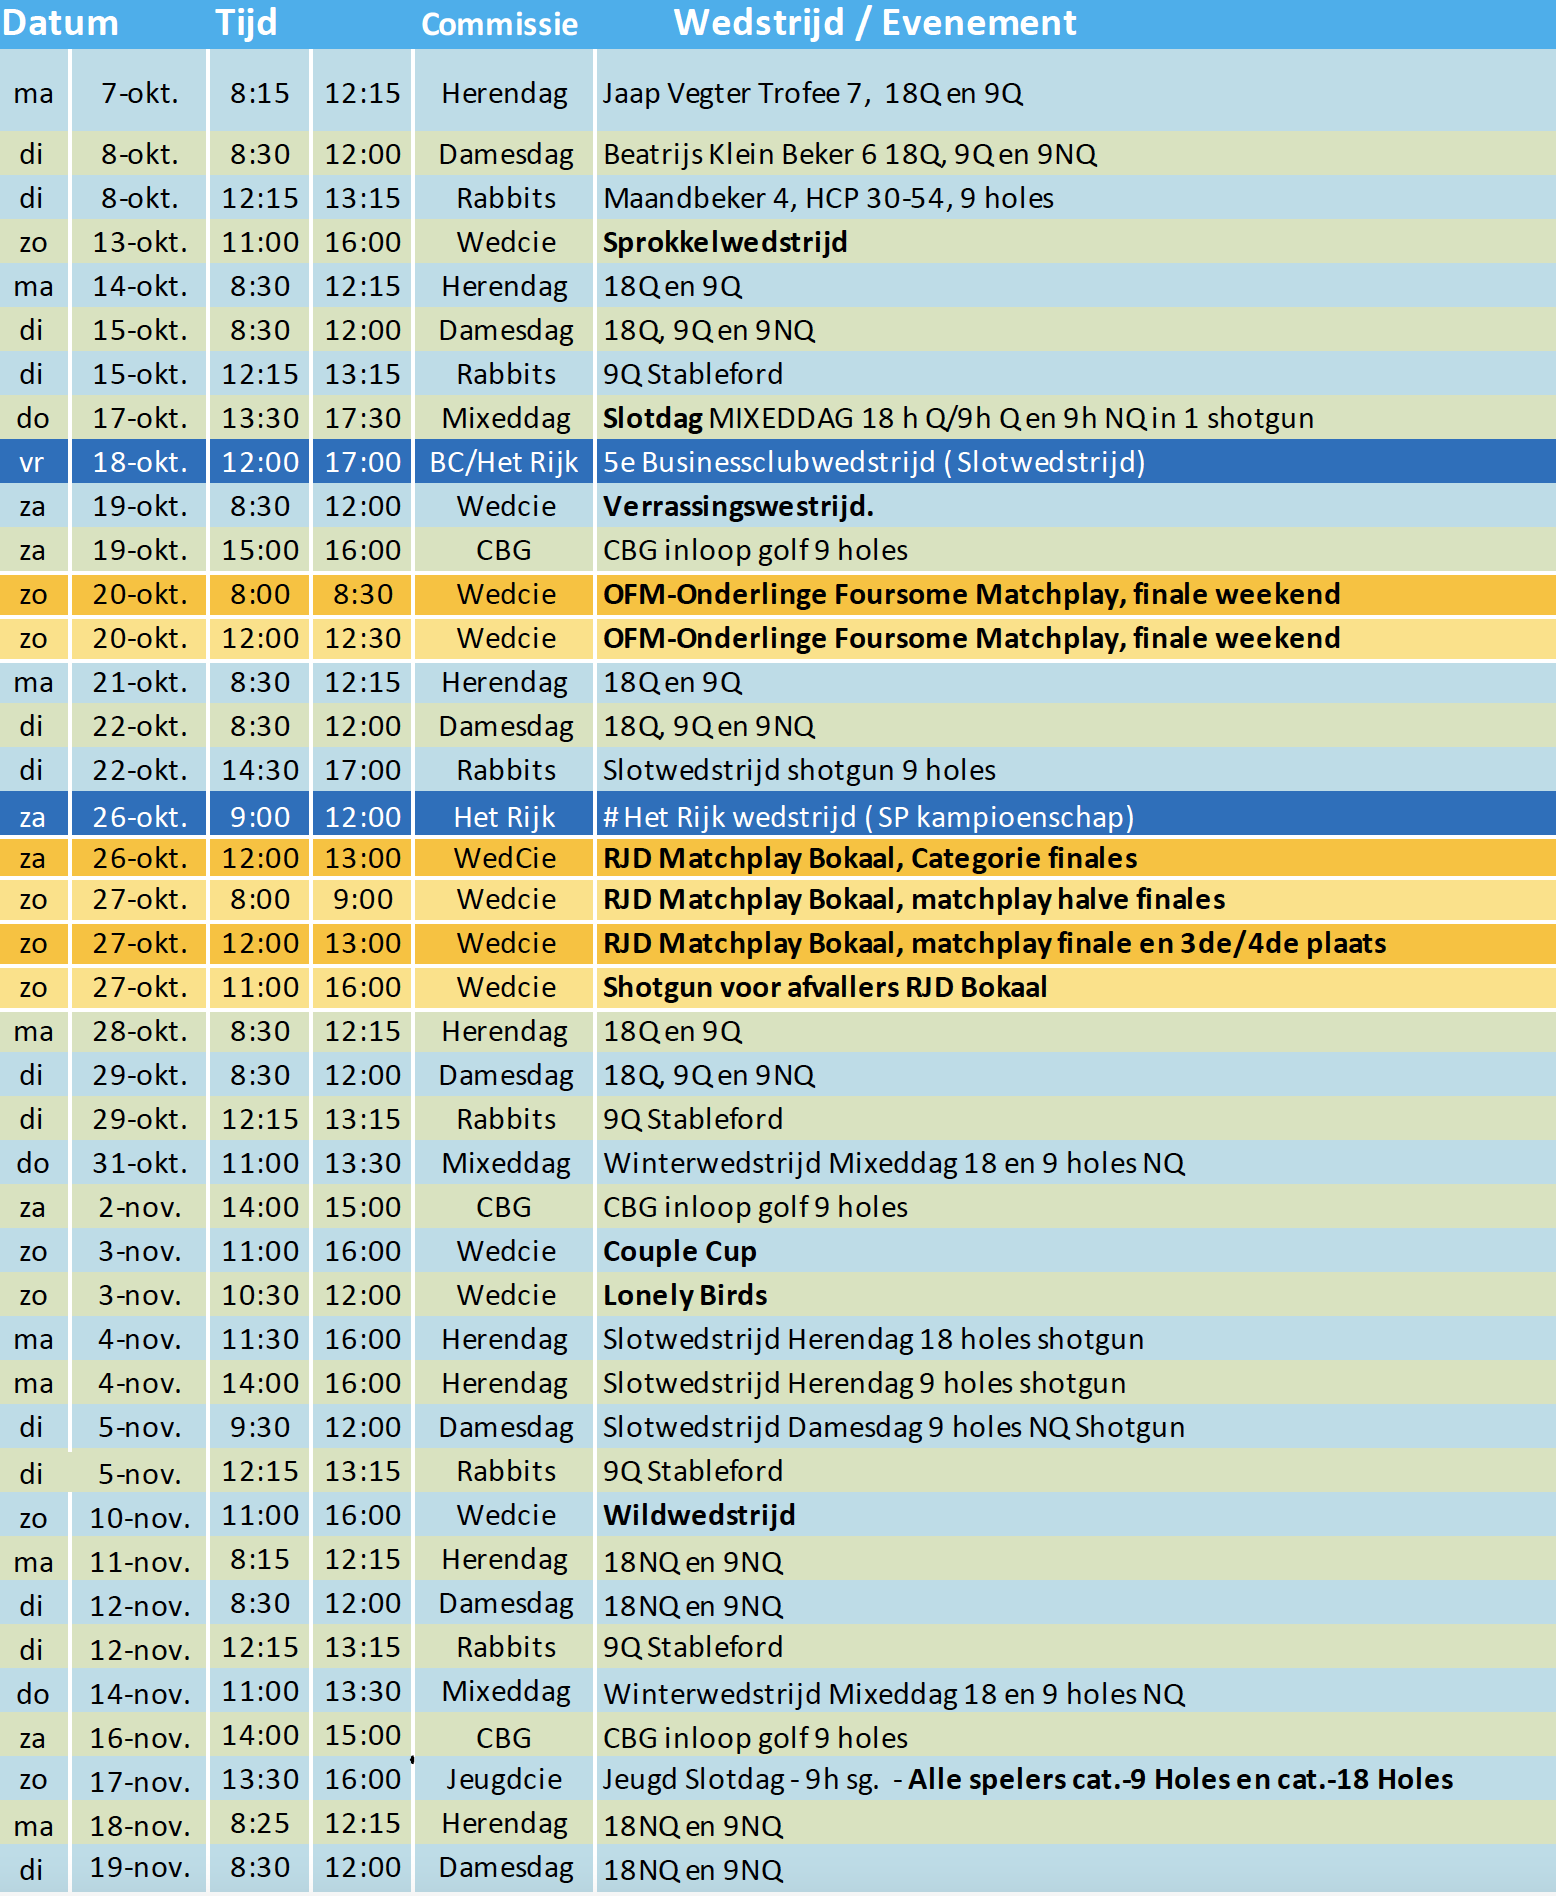Select the 'Wildwedstrijd' event
This screenshot has height=1896, width=1556.
coord(699,1515)
